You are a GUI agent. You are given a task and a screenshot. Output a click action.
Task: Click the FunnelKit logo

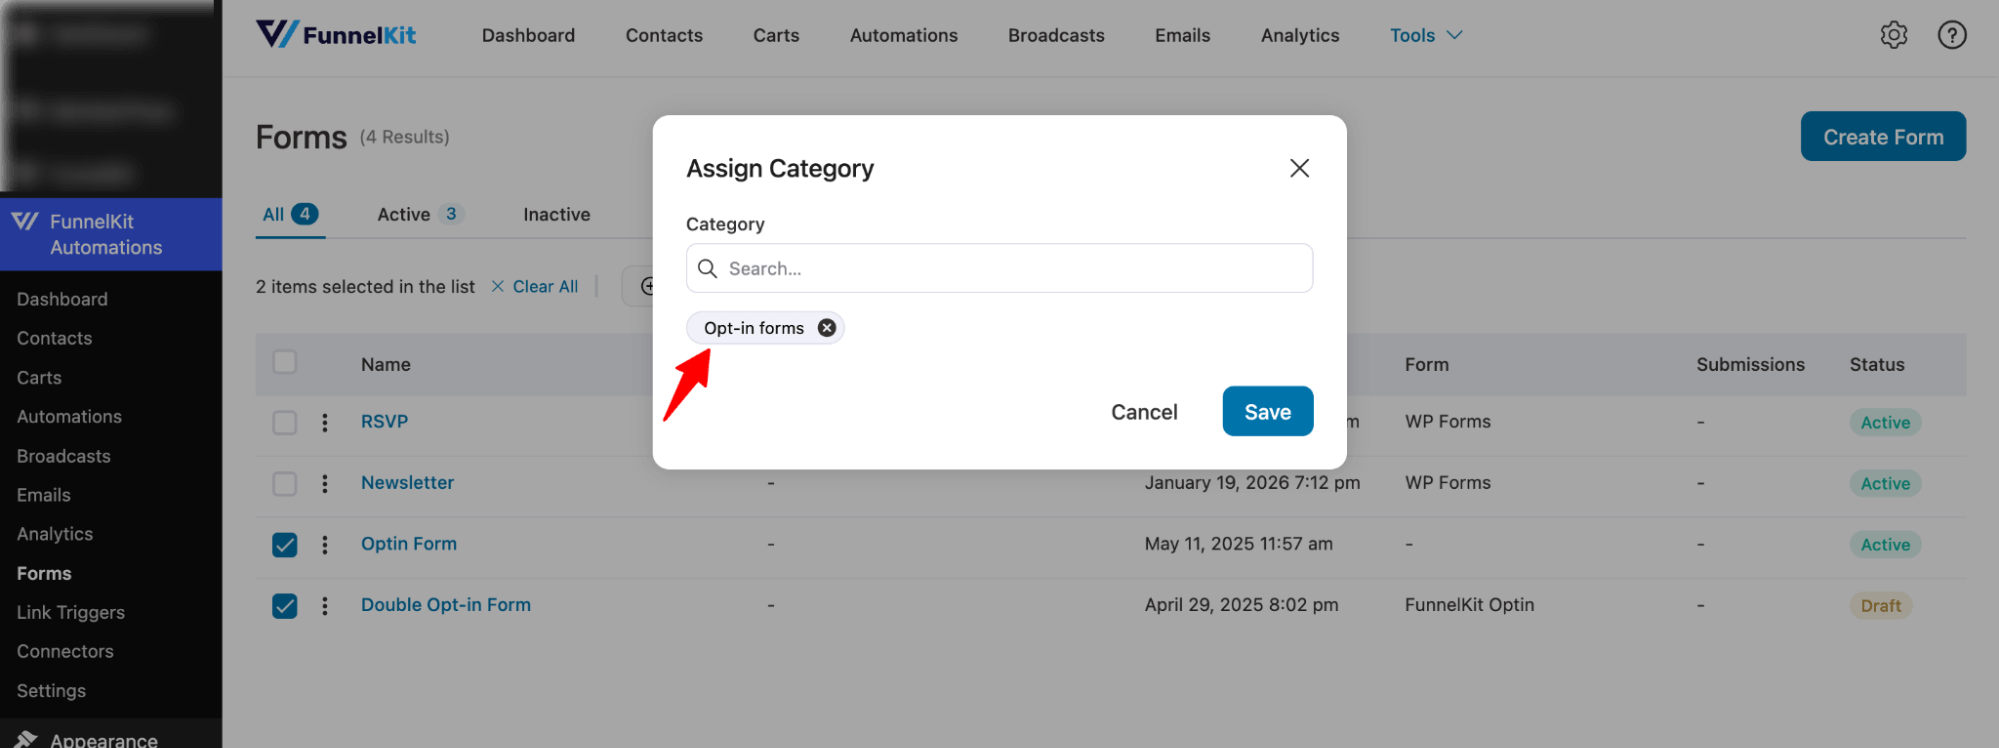pos(336,33)
